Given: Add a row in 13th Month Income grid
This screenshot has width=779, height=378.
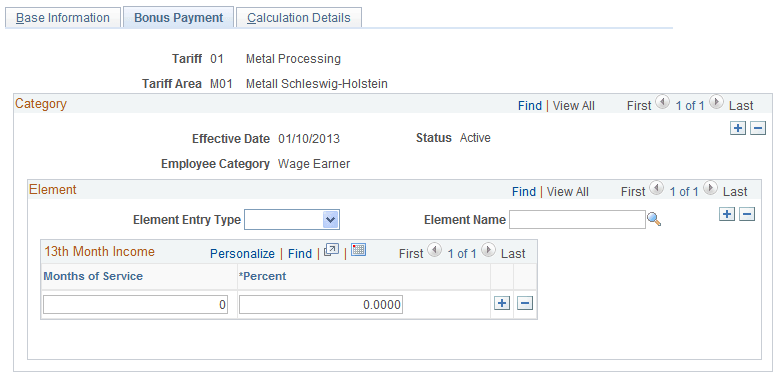Looking at the screenshot, I should [x=502, y=303].
